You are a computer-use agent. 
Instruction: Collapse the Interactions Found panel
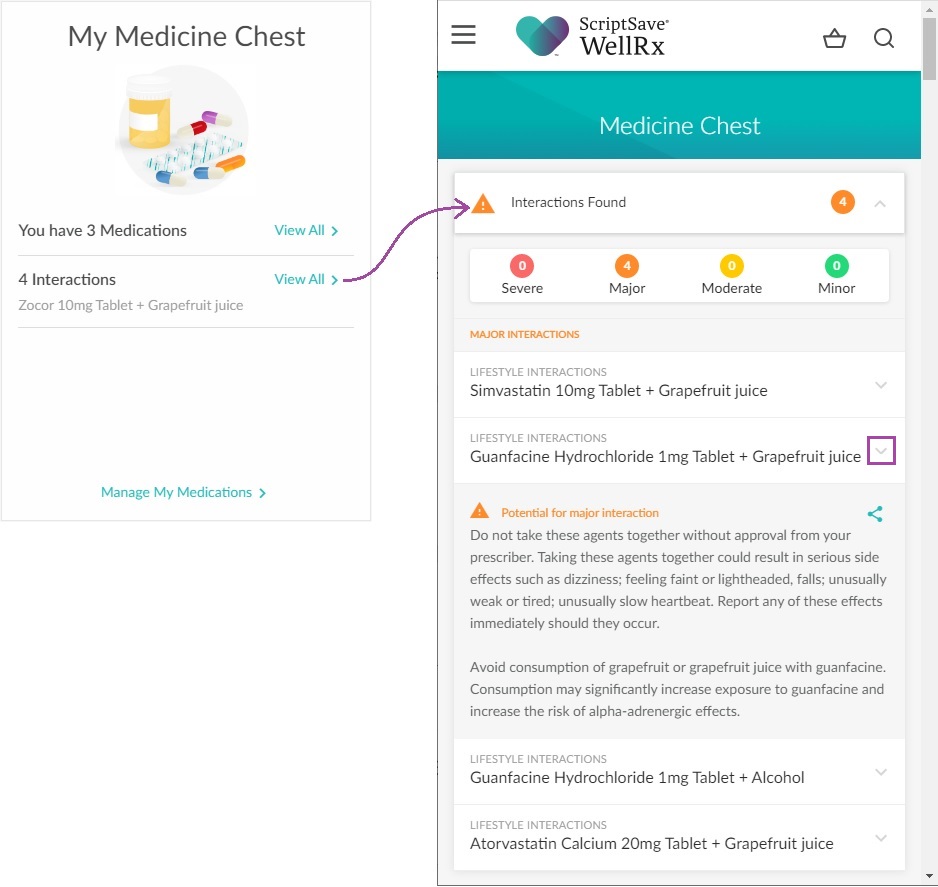[x=880, y=204]
